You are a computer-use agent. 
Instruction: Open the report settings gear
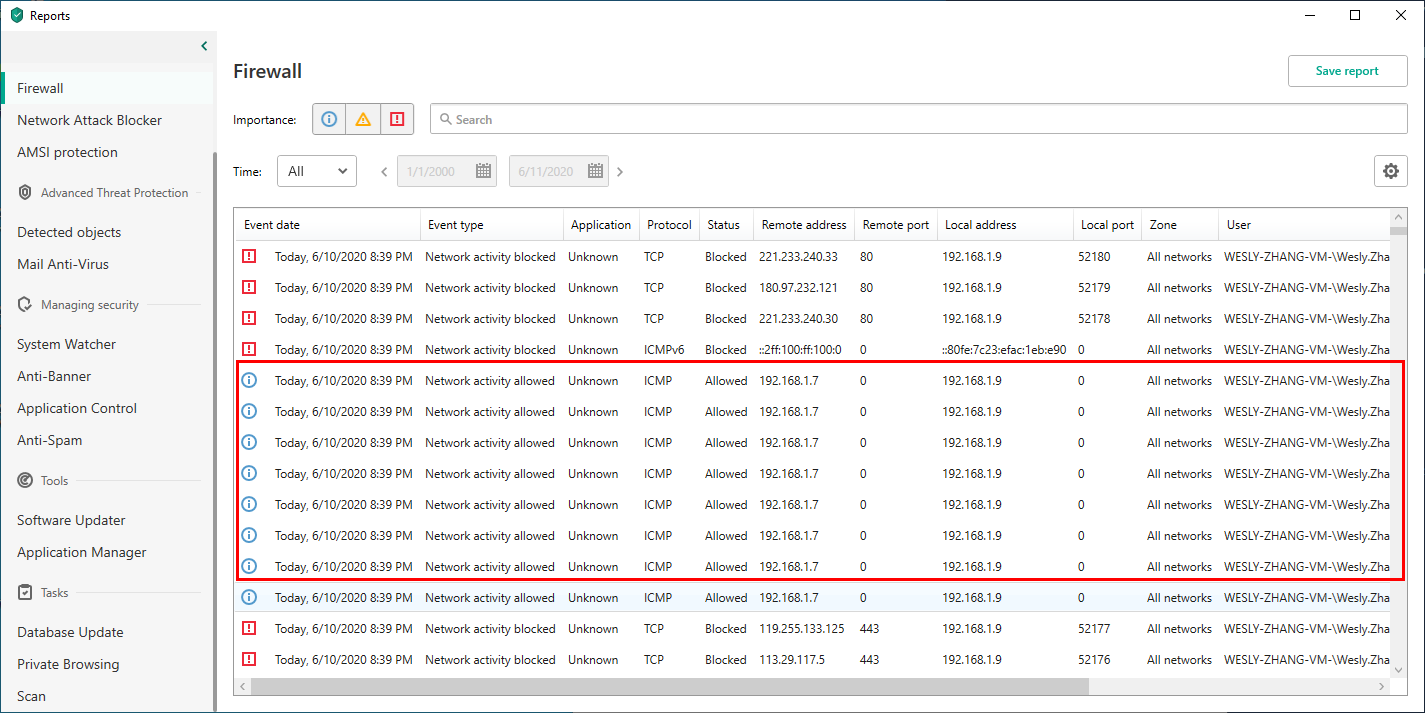click(1391, 171)
